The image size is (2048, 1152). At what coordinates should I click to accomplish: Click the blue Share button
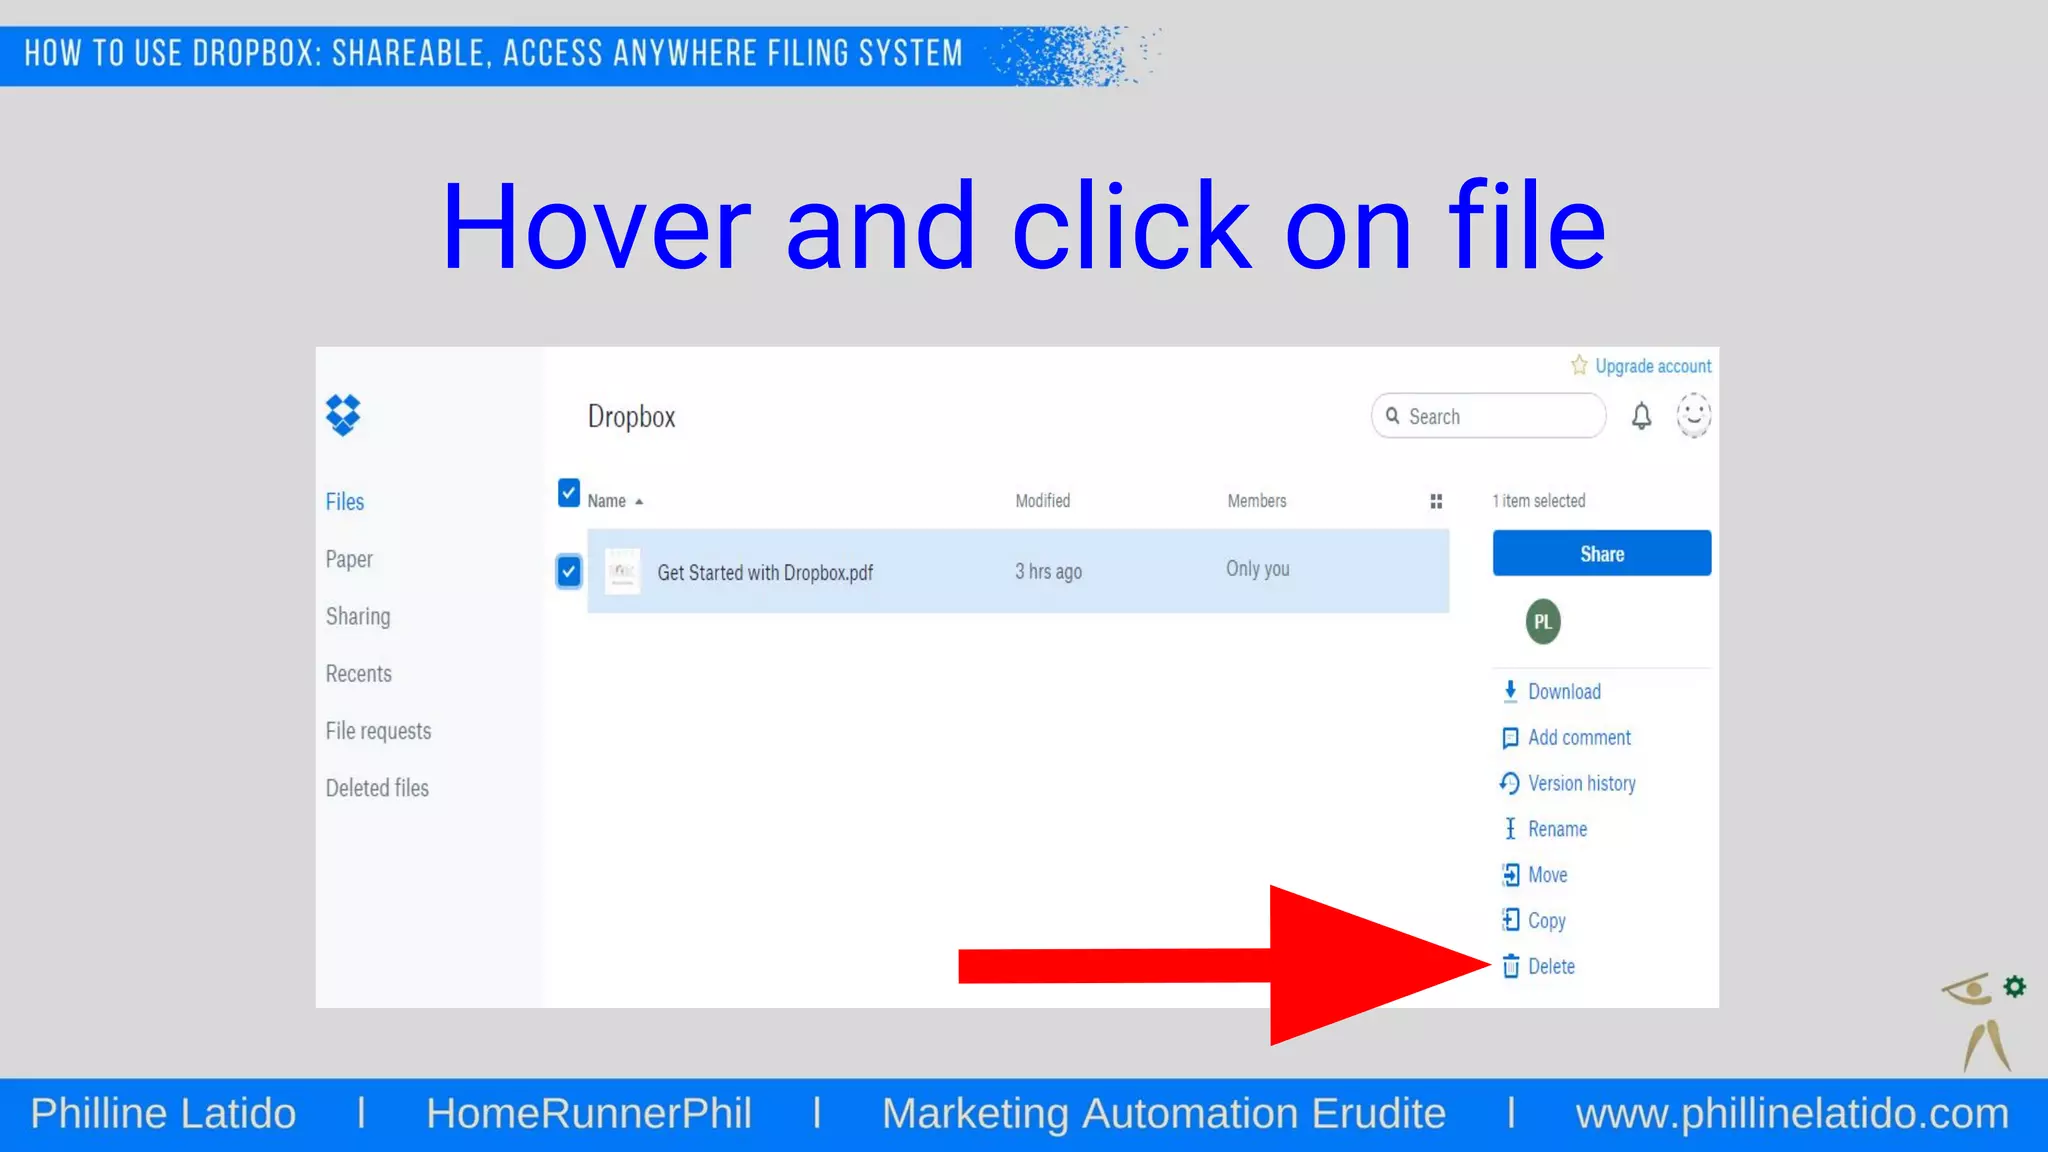click(1602, 553)
